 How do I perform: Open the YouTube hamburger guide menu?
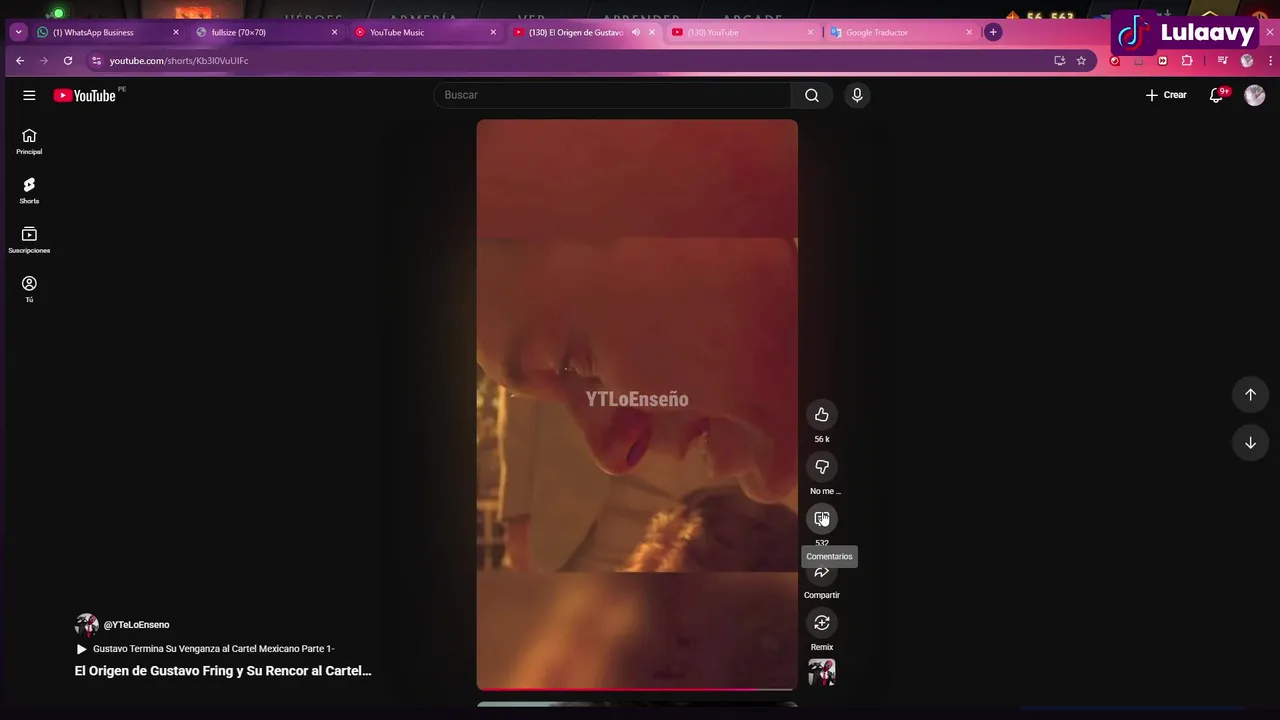[29, 95]
